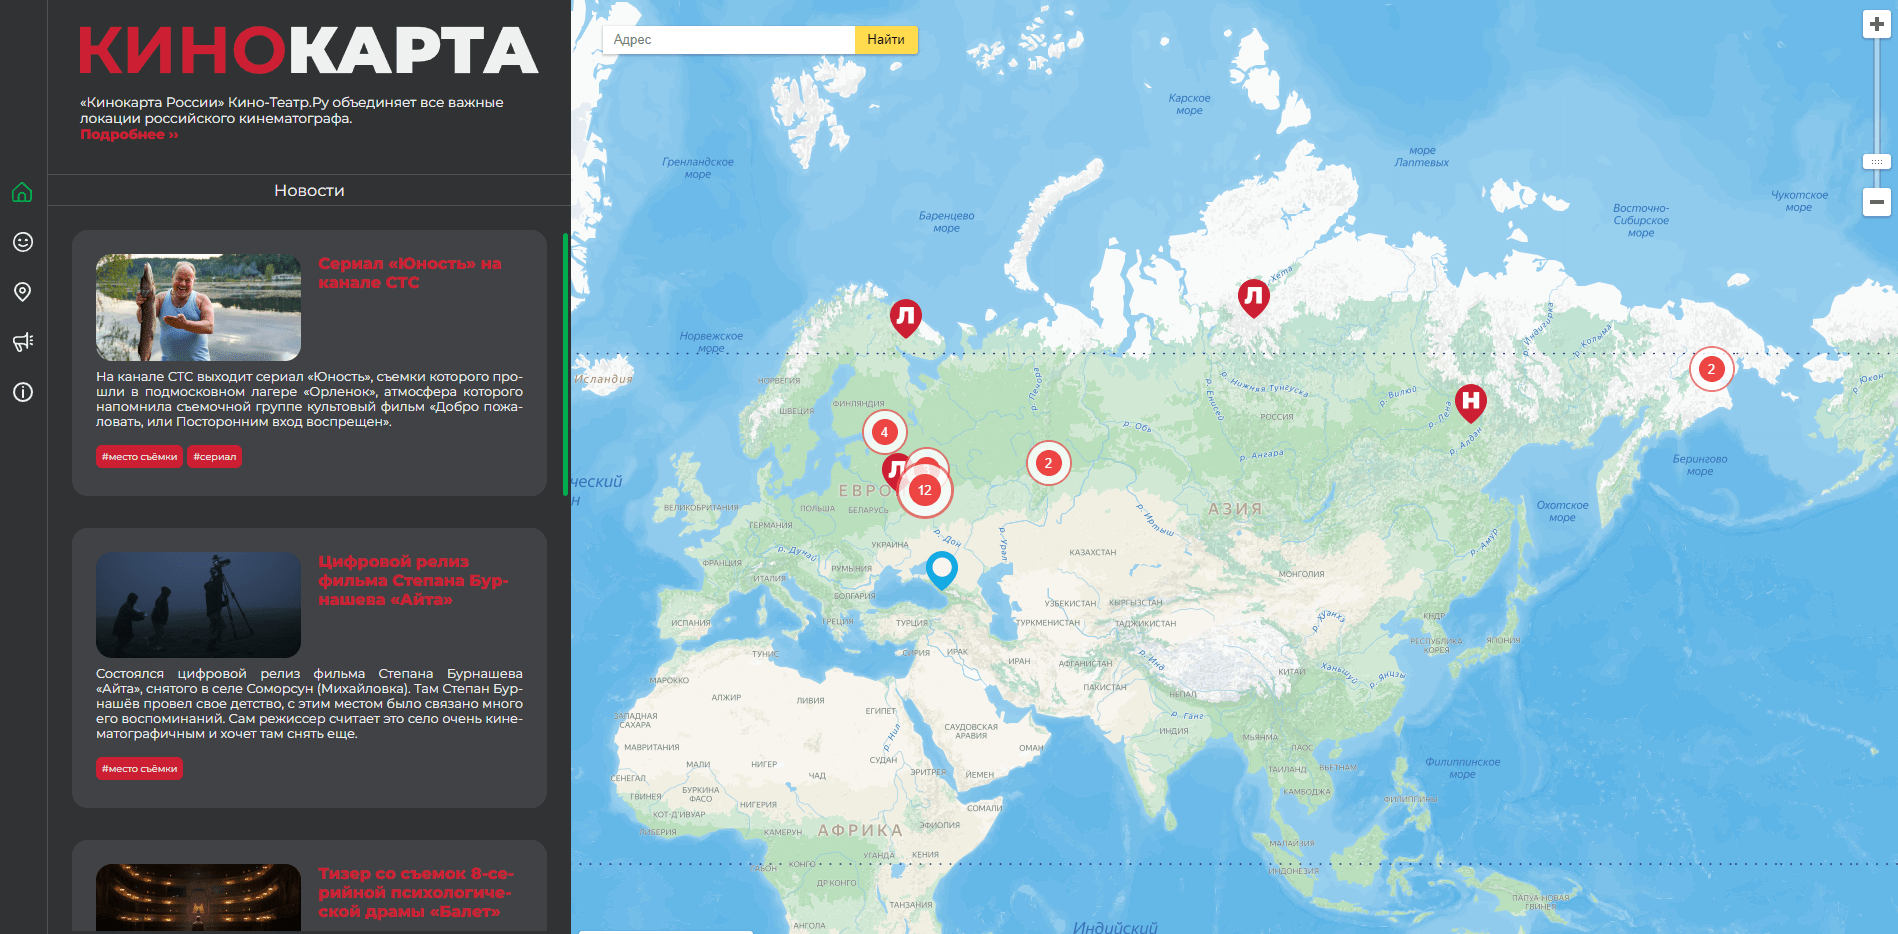The height and width of the screenshot is (934, 1898).
Task: Select the Н marker near Лена river
Action: click(x=1470, y=403)
